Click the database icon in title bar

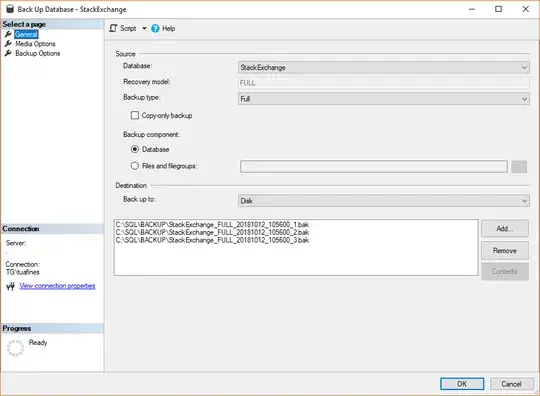click(10, 9)
